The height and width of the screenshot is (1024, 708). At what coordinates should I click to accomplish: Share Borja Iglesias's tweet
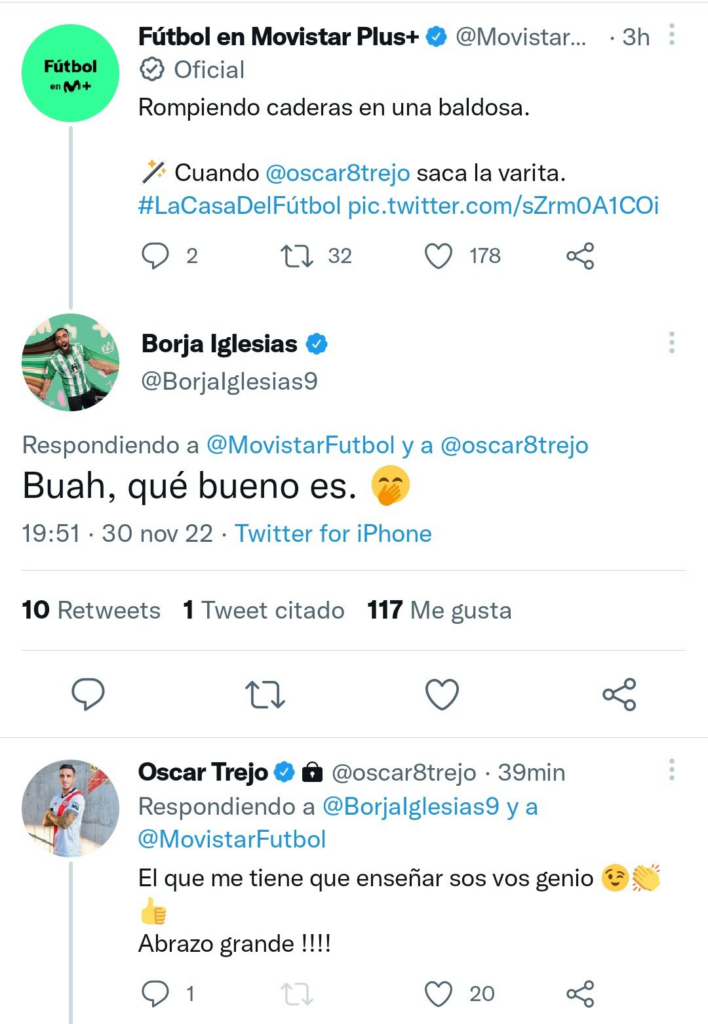619,694
